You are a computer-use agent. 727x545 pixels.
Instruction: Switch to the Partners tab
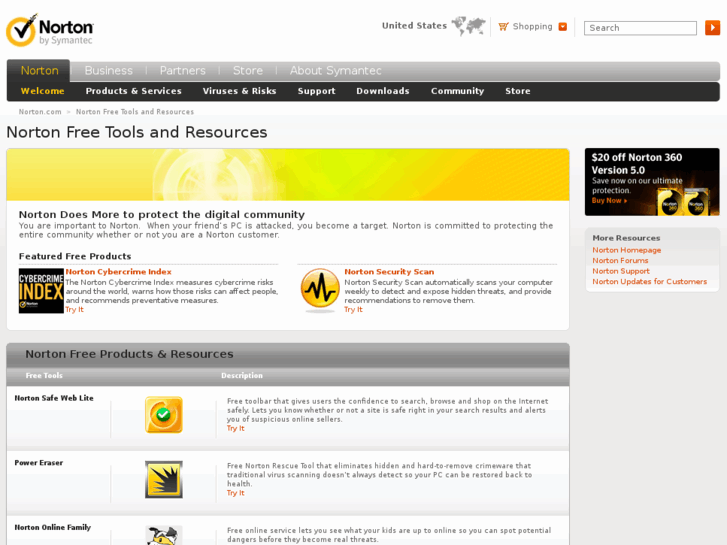coord(183,71)
